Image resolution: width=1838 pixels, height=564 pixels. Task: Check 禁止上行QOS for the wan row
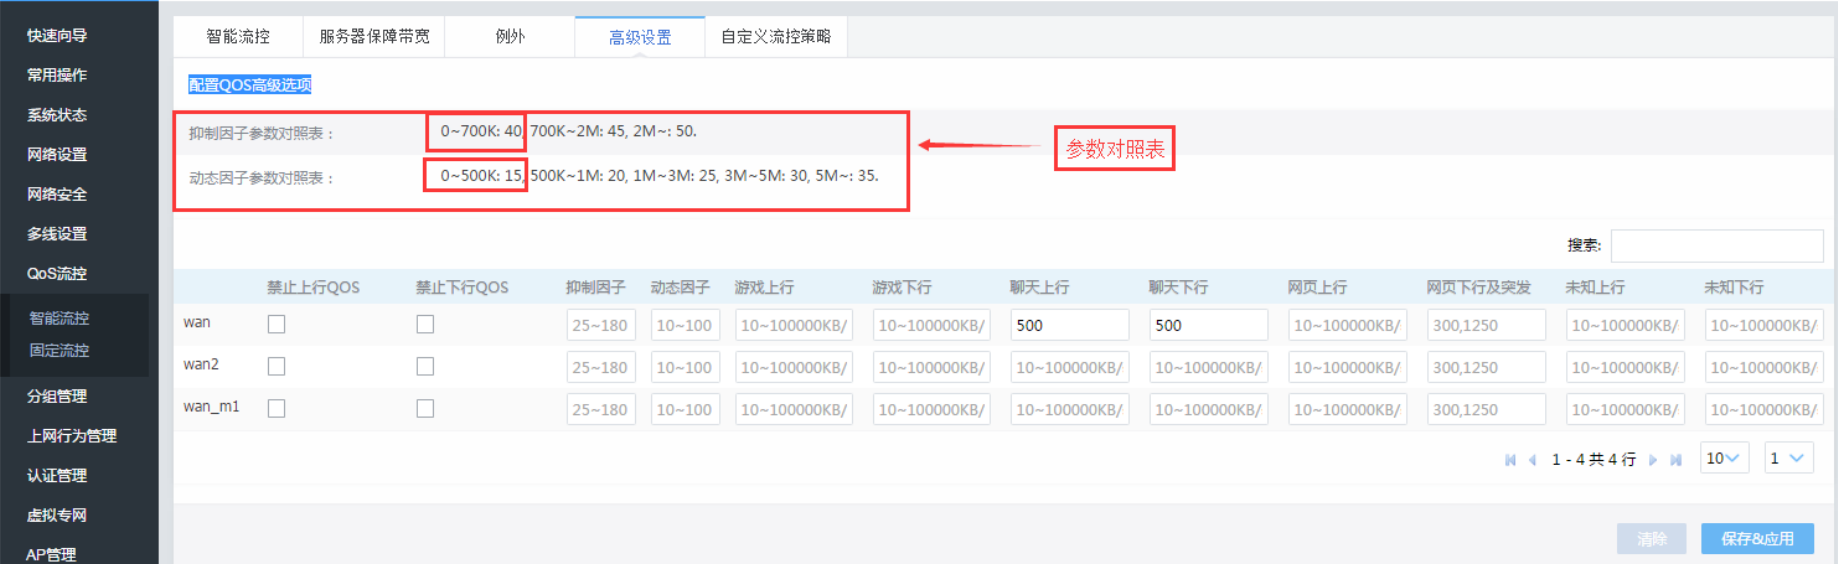[x=277, y=324]
